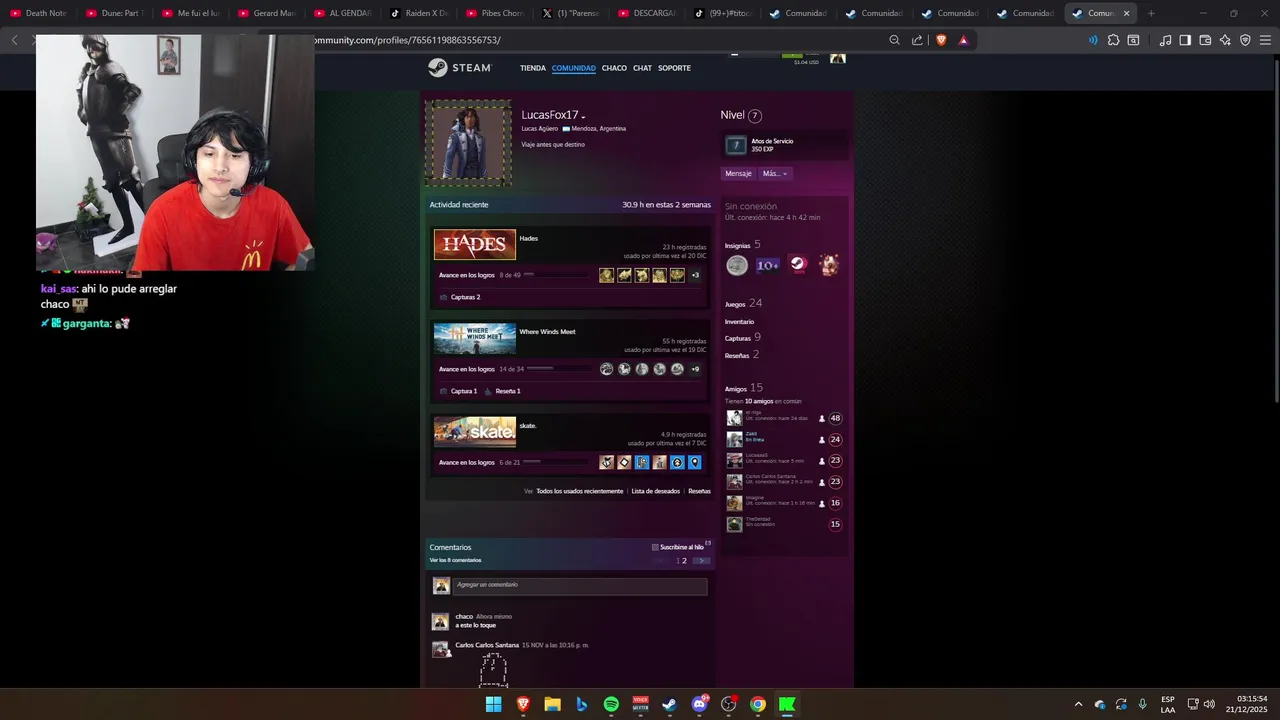Click the zoom magnifier icon in address bar
This screenshot has width=1280, height=720.
(895, 40)
